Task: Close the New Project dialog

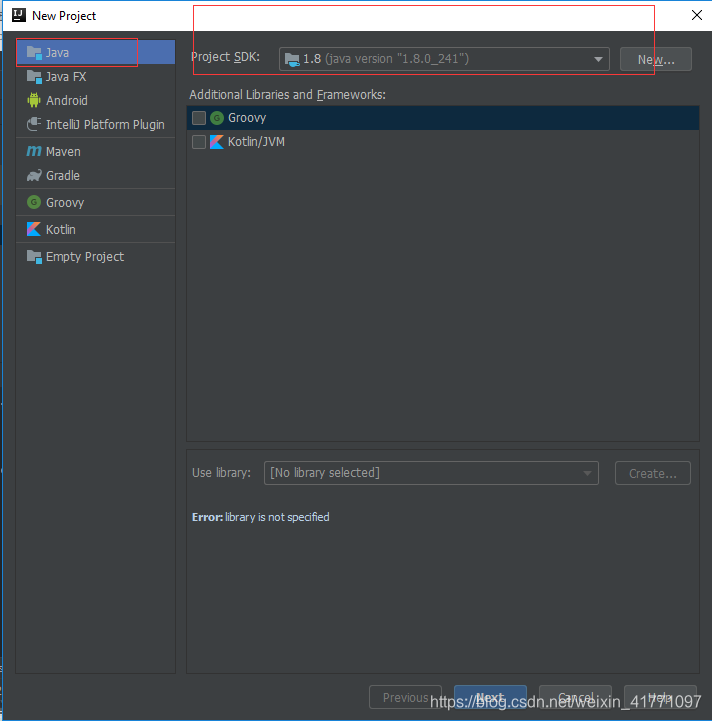Action: pyautogui.click(x=696, y=15)
